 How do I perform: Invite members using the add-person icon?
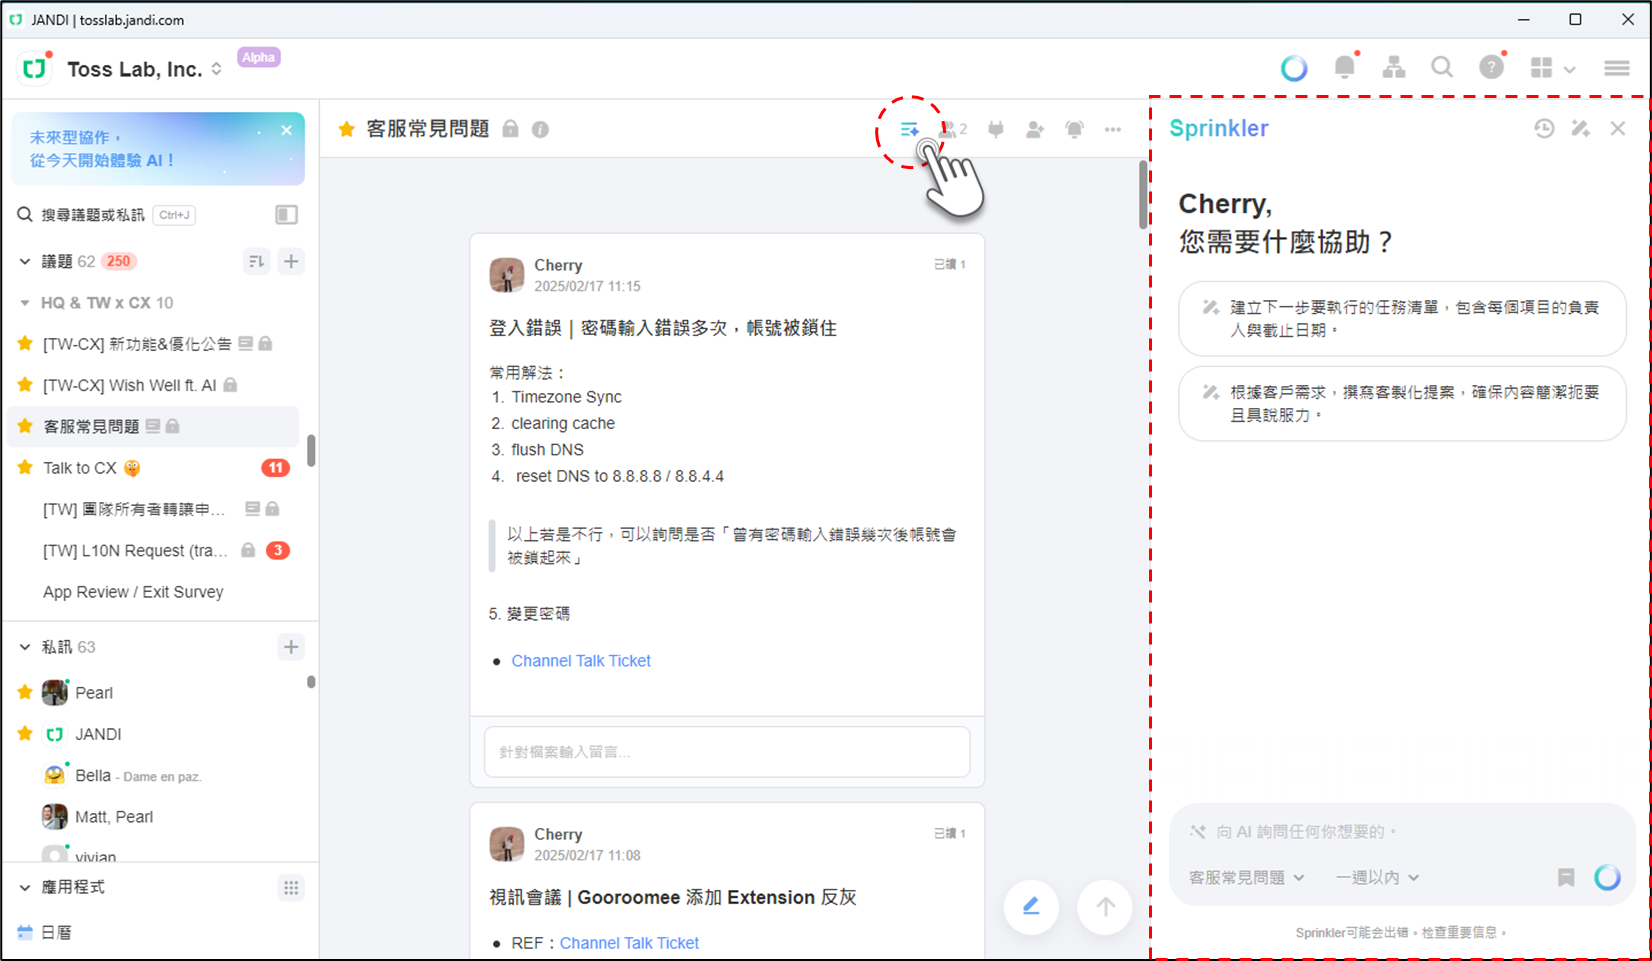coord(1035,129)
